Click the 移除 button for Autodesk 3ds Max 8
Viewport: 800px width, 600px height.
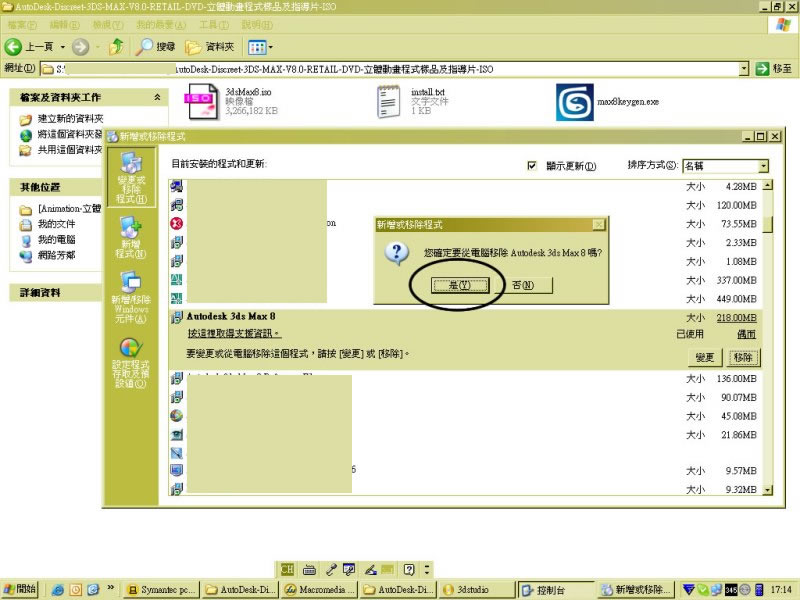[743, 358]
